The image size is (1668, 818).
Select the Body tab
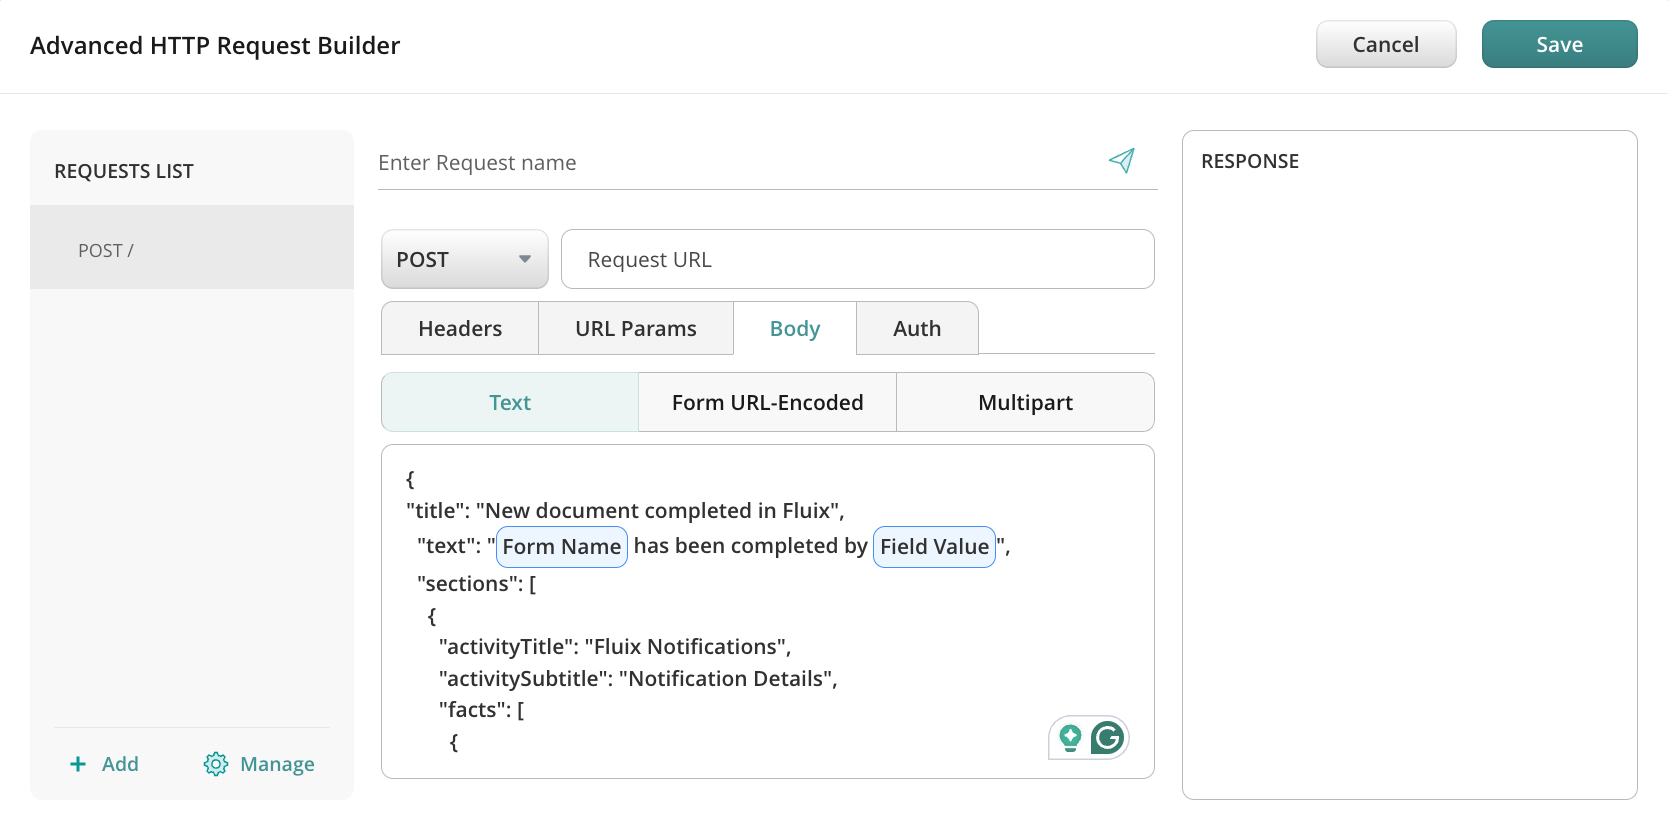pos(794,329)
